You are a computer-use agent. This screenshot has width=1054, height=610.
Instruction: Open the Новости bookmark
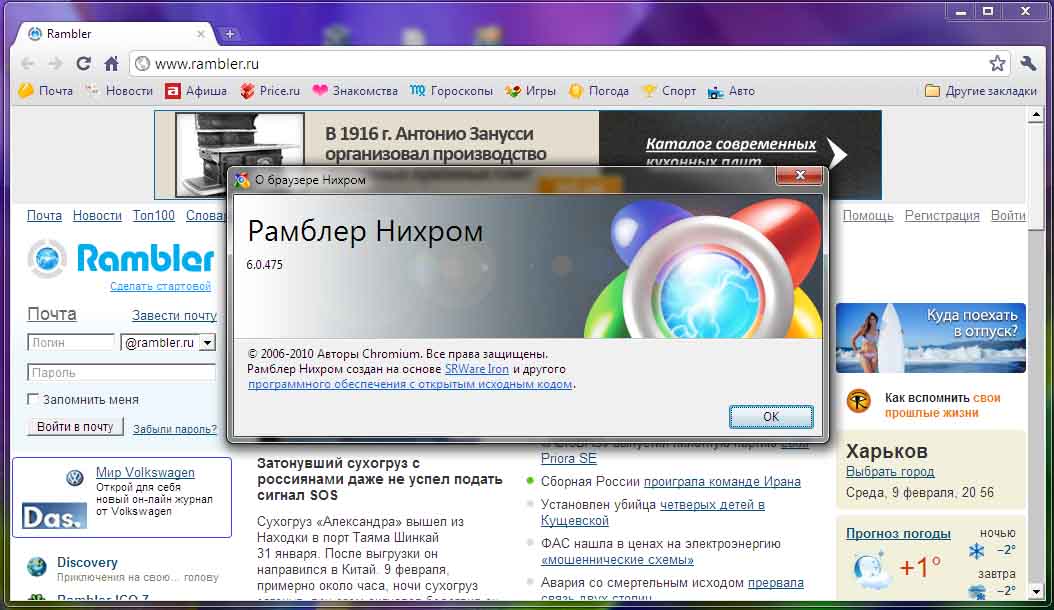click(x=120, y=91)
